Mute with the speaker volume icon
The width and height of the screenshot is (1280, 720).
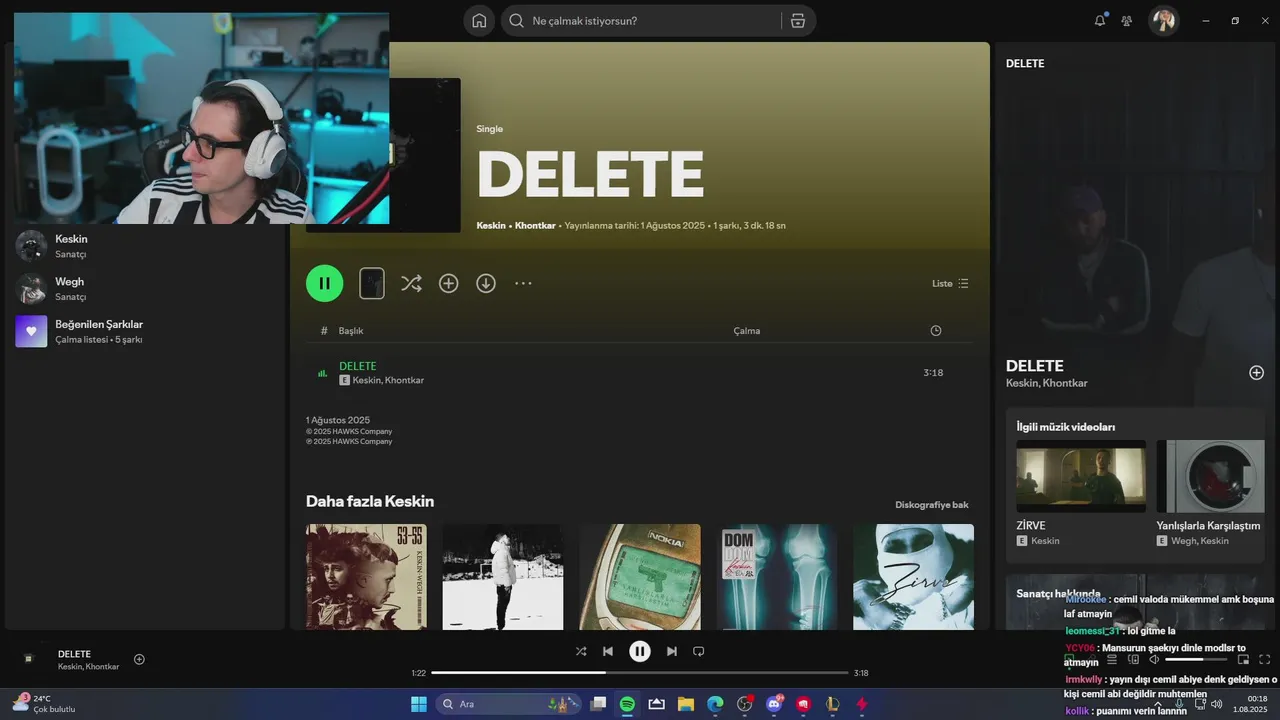point(1154,659)
